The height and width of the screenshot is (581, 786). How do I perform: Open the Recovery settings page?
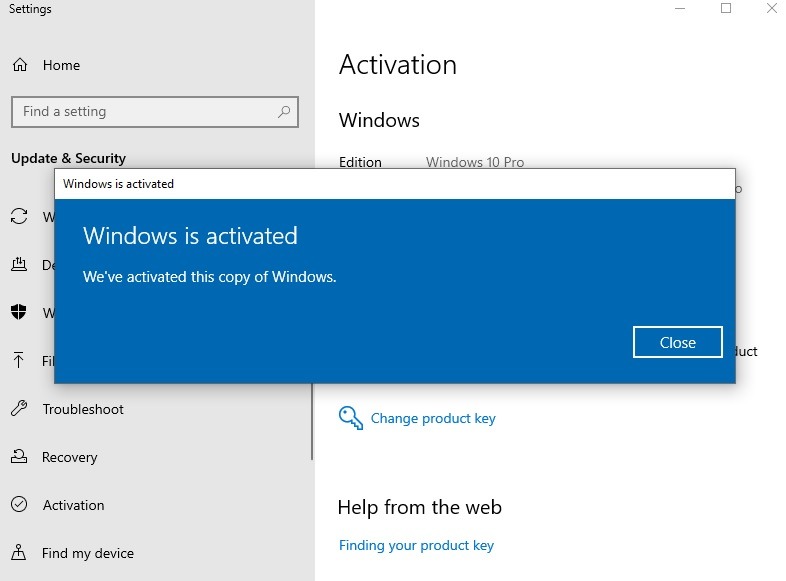point(70,457)
